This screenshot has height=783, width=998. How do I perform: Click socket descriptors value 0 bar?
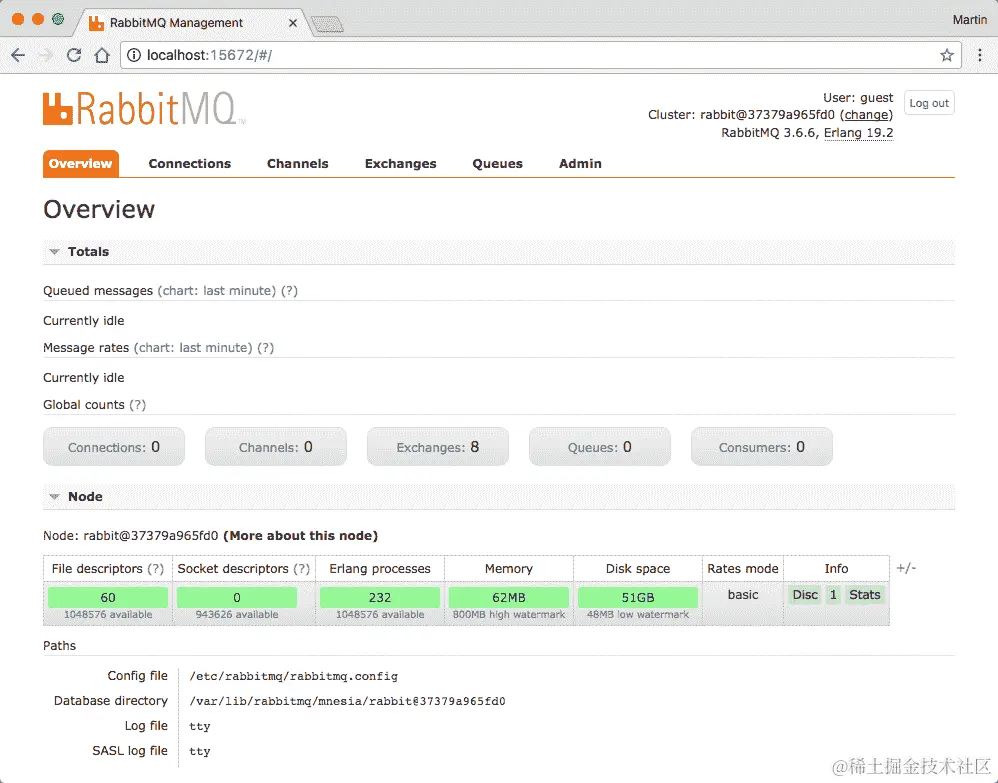237,597
